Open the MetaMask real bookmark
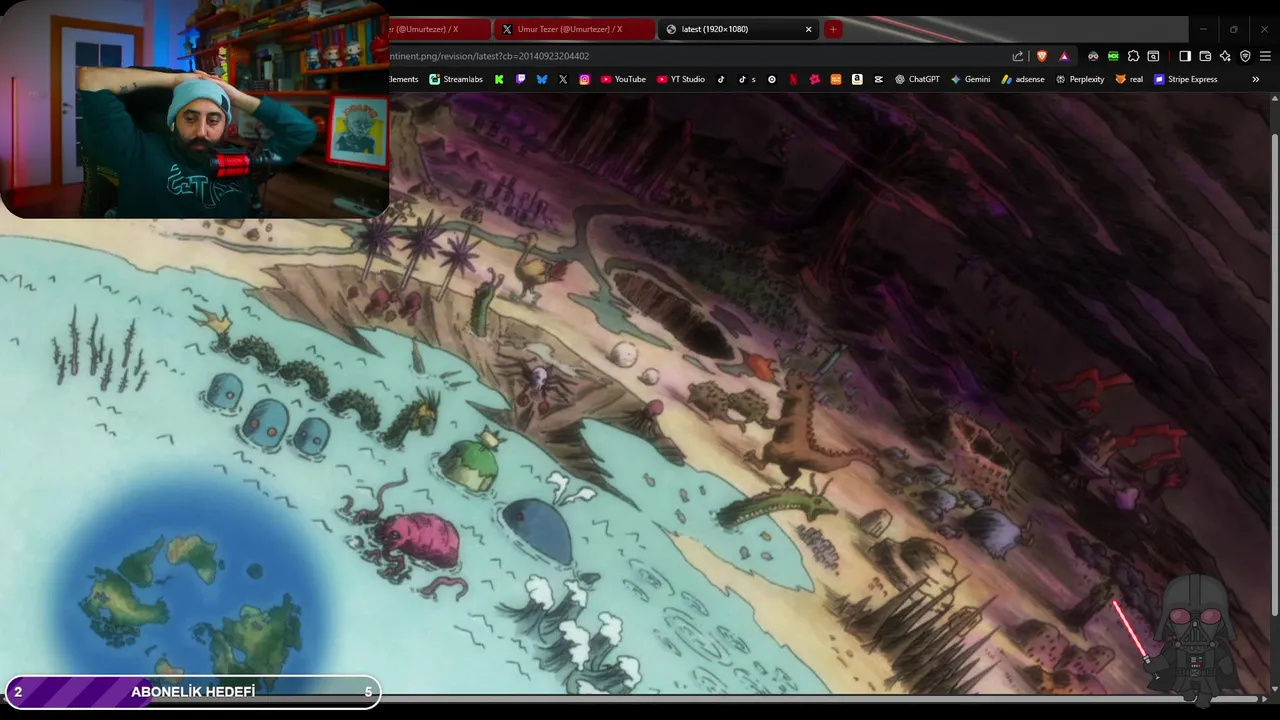Screen dimensions: 1280x720 click(x=1129, y=79)
